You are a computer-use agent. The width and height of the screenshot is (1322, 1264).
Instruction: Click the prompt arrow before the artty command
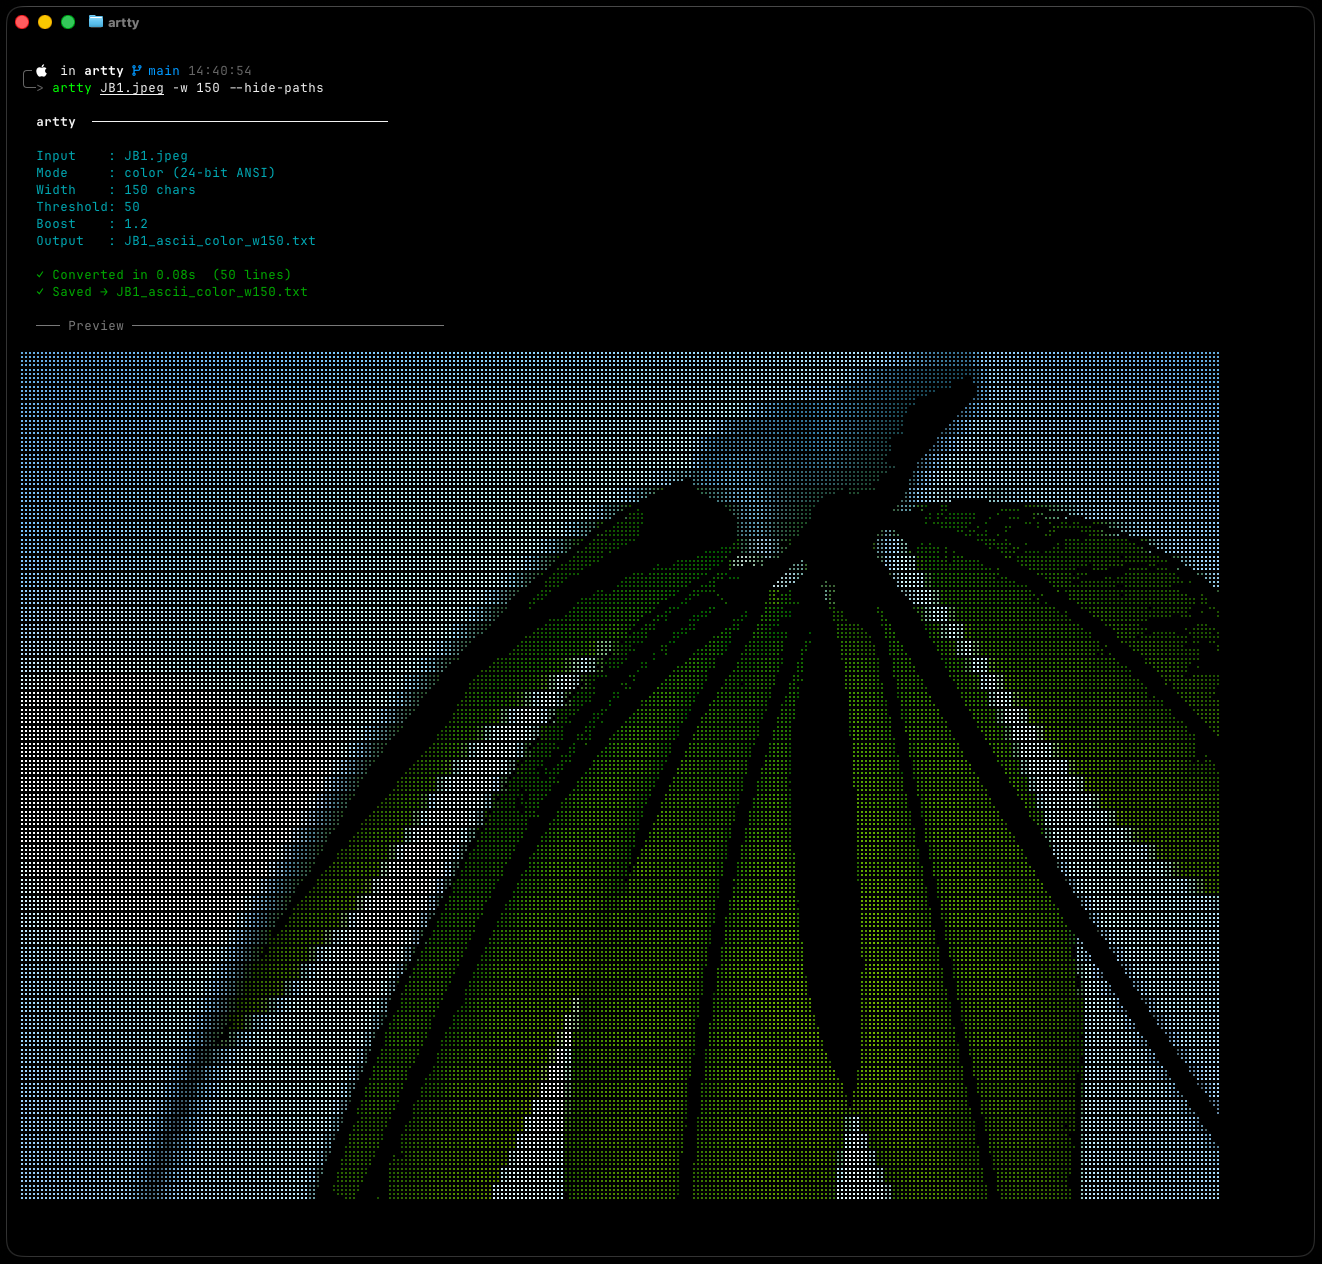coord(38,88)
